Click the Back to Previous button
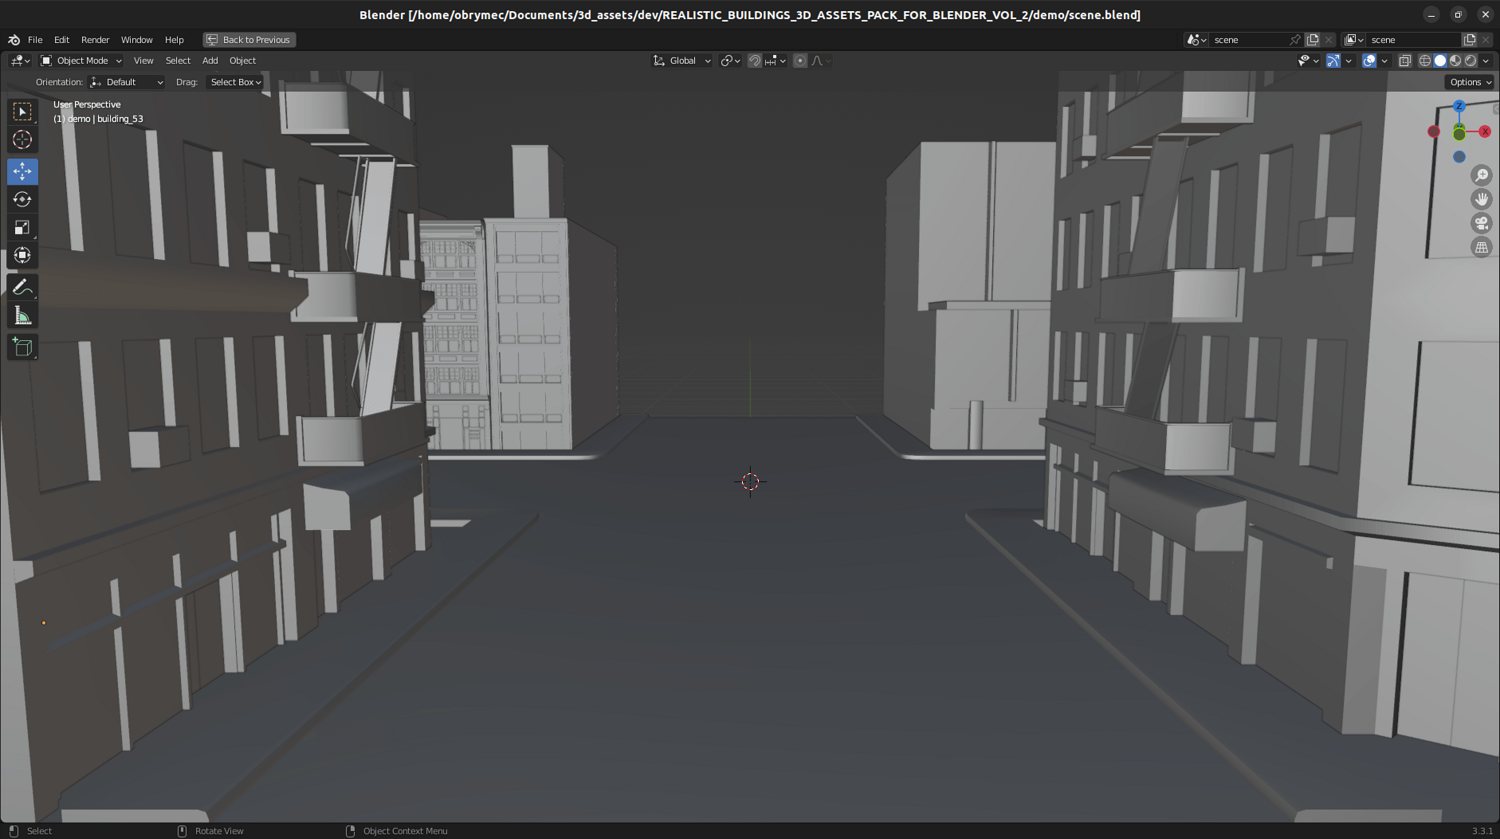 (249, 40)
